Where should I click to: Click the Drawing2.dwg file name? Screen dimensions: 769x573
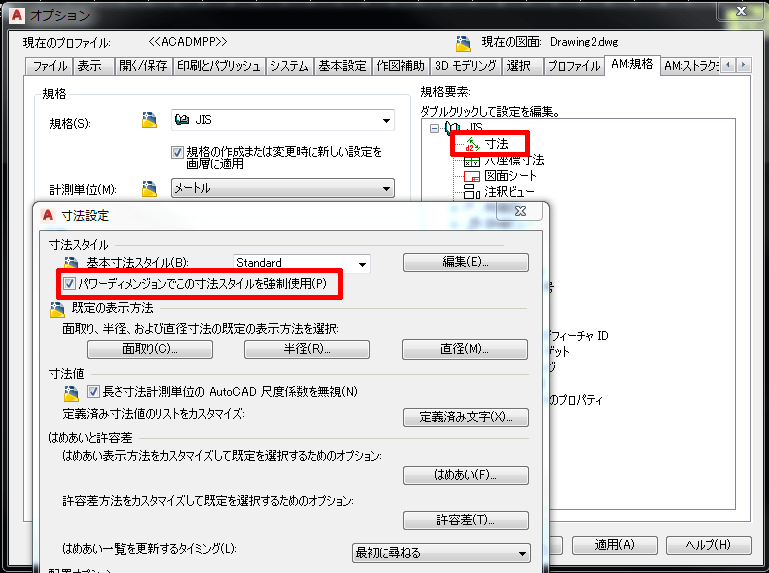[584, 42]
